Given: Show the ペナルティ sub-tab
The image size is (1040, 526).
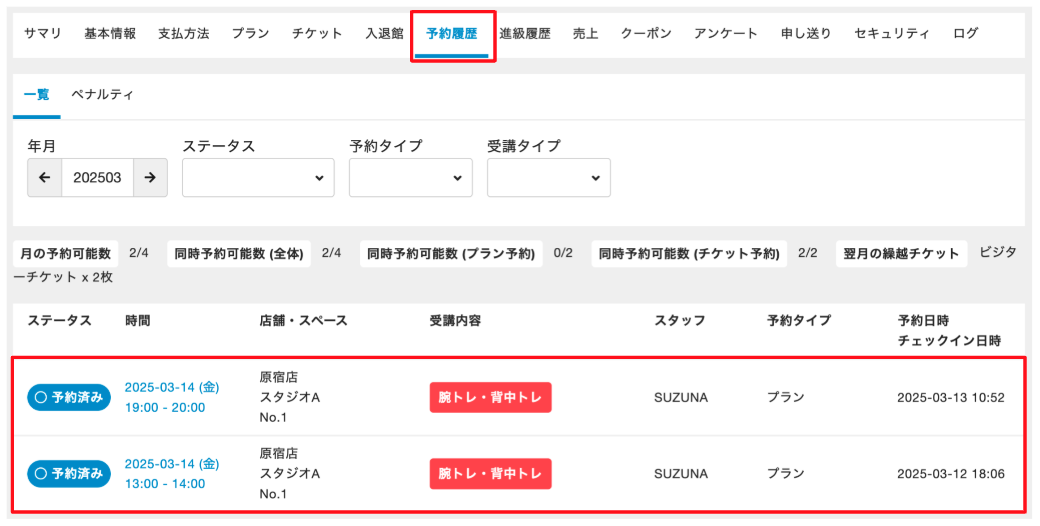Looking at the screenshot, I should pos(102,95).
